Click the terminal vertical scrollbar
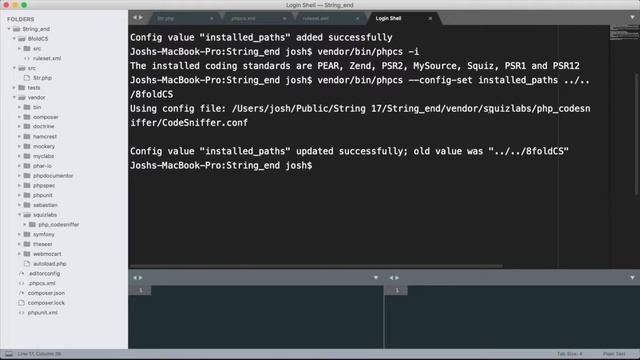The image size is (640, 360). coord(637,133)
